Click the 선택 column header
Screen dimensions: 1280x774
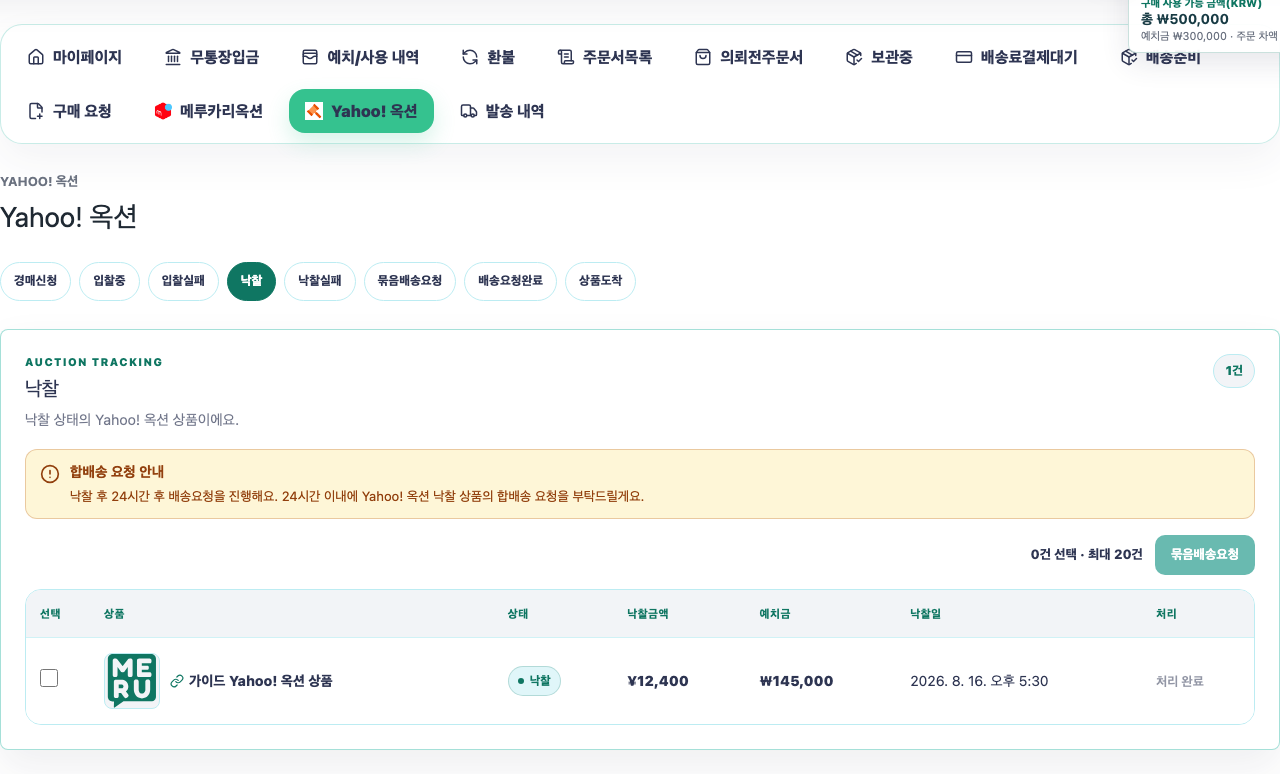pyautogui.click(x=50, y=614)
